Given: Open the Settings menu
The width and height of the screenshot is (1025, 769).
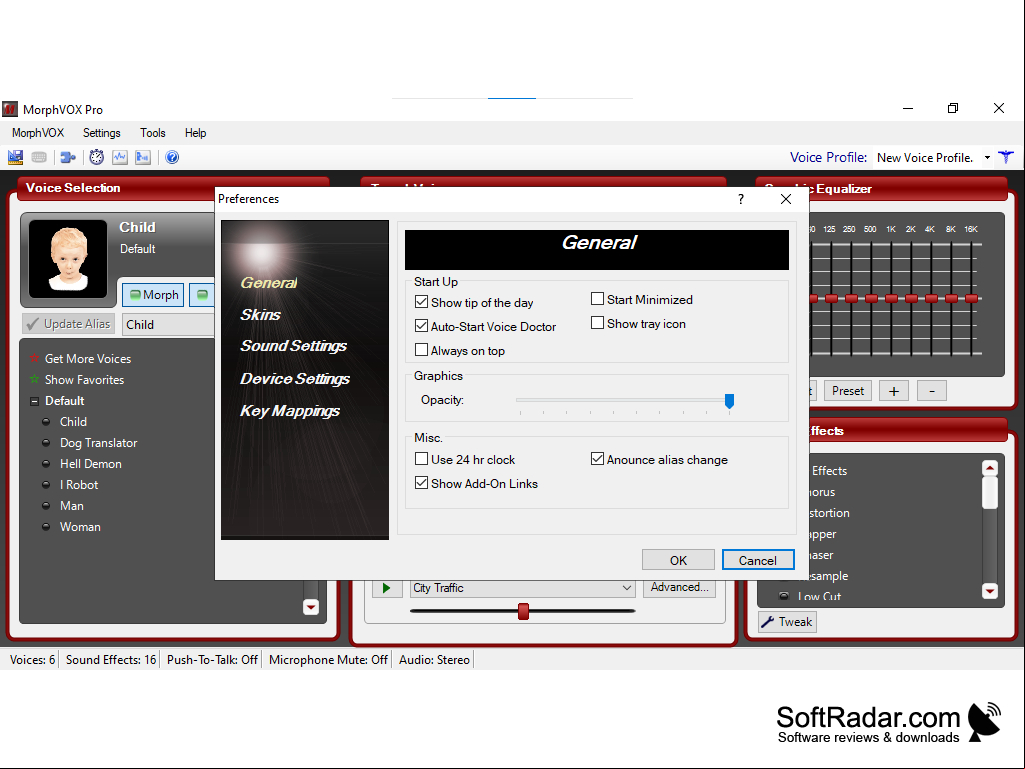Looking at the screenshot, I should [101, 133].
